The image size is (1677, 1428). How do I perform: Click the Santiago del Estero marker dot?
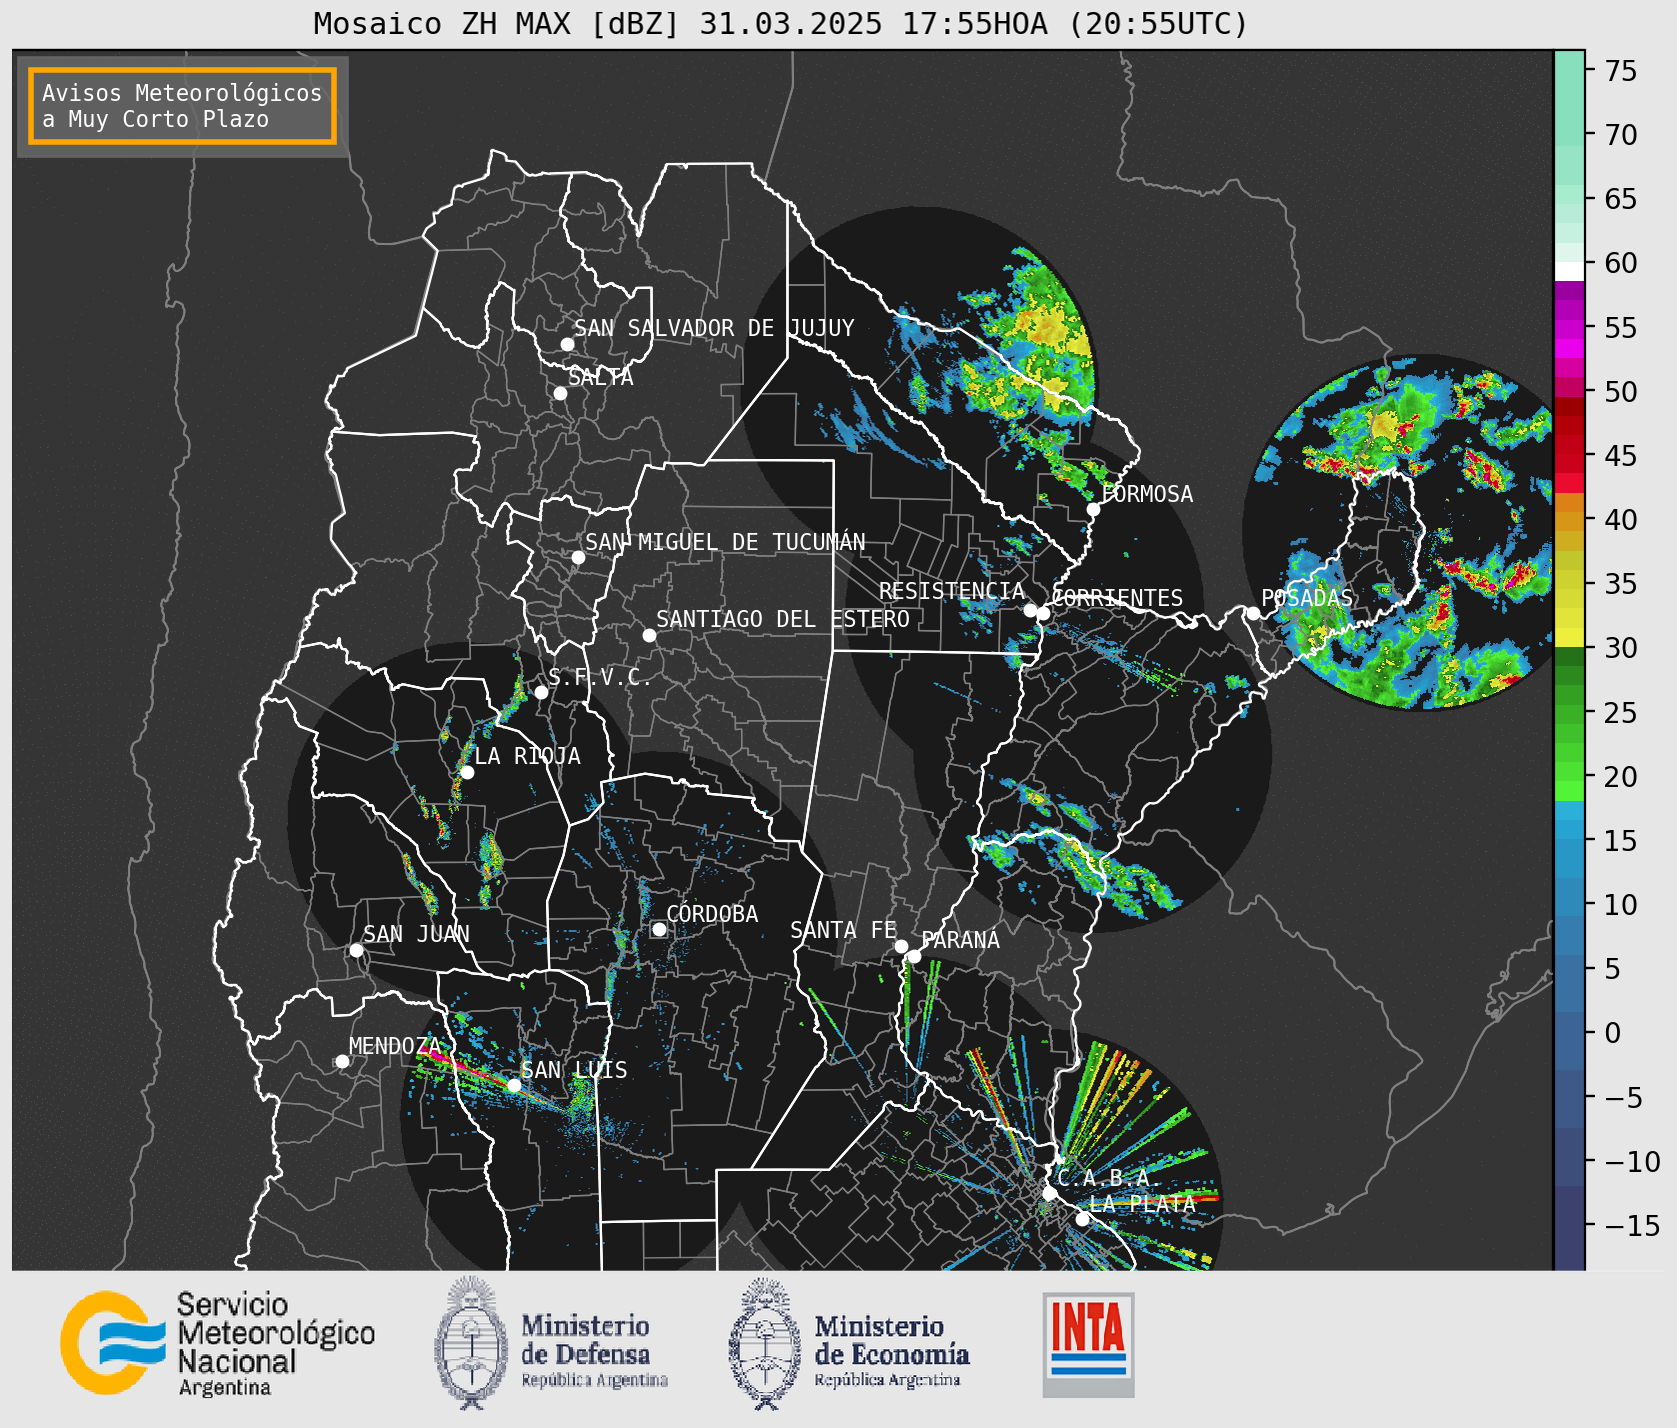click(649, 635)
